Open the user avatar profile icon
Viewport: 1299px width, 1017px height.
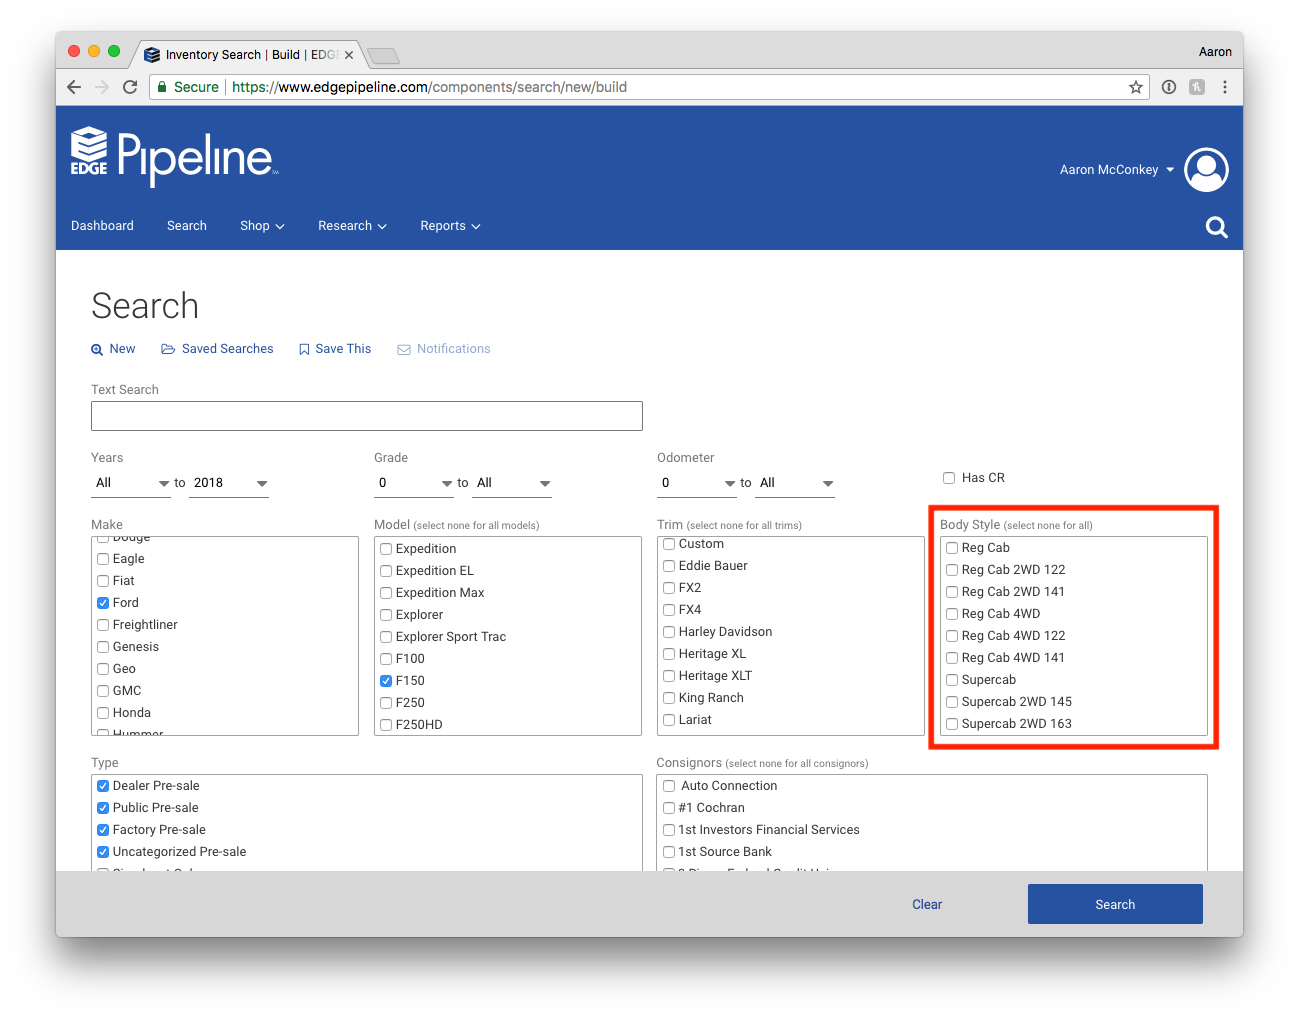(1206, 170)
